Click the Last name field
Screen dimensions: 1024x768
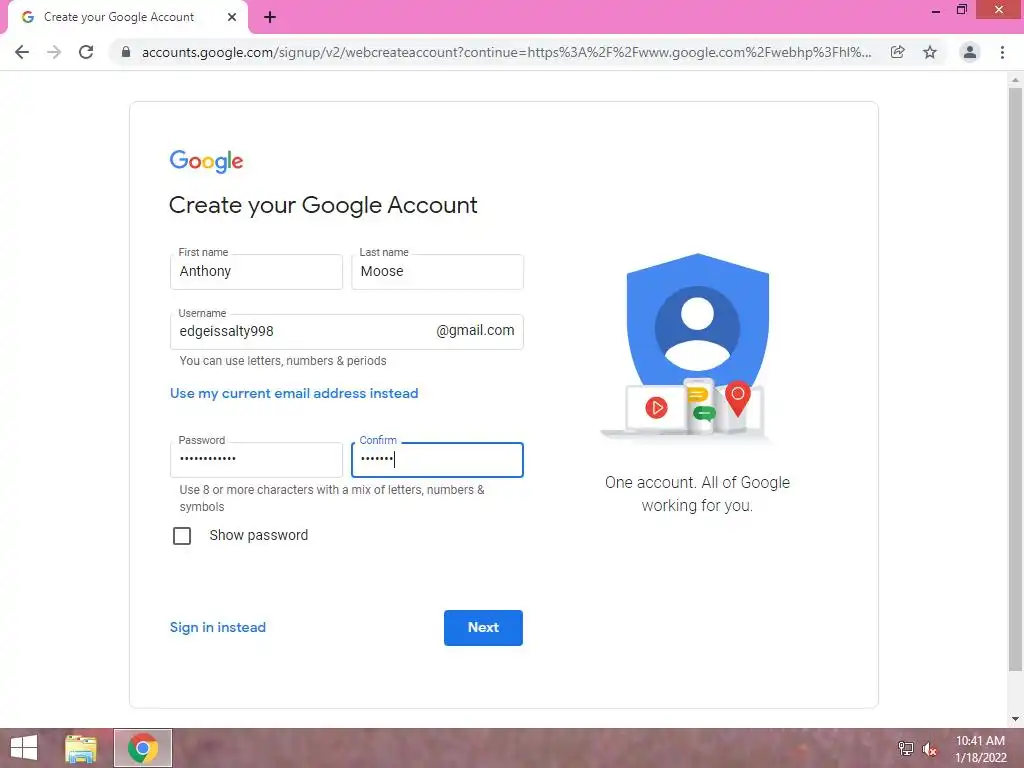[x=438, y=272]
